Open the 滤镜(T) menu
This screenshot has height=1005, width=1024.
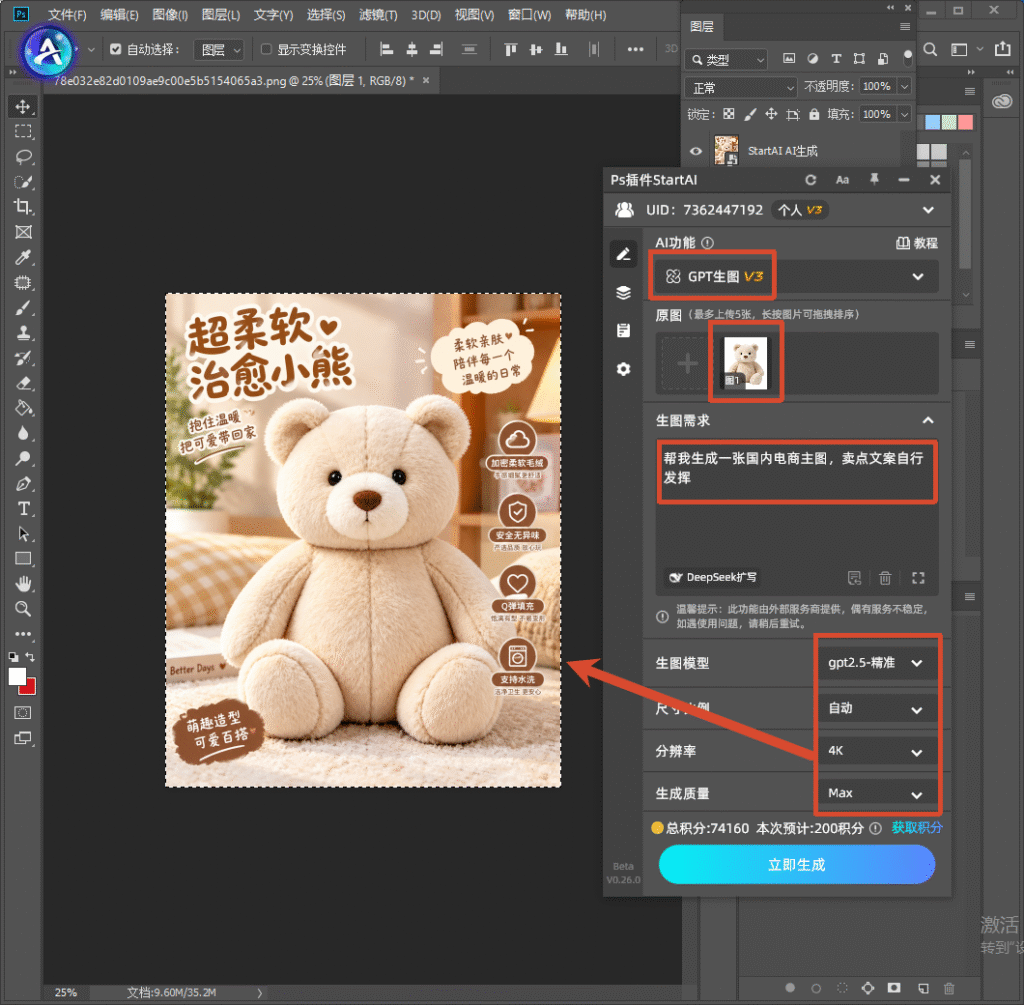pyautogui.click(x=378, y=14)
